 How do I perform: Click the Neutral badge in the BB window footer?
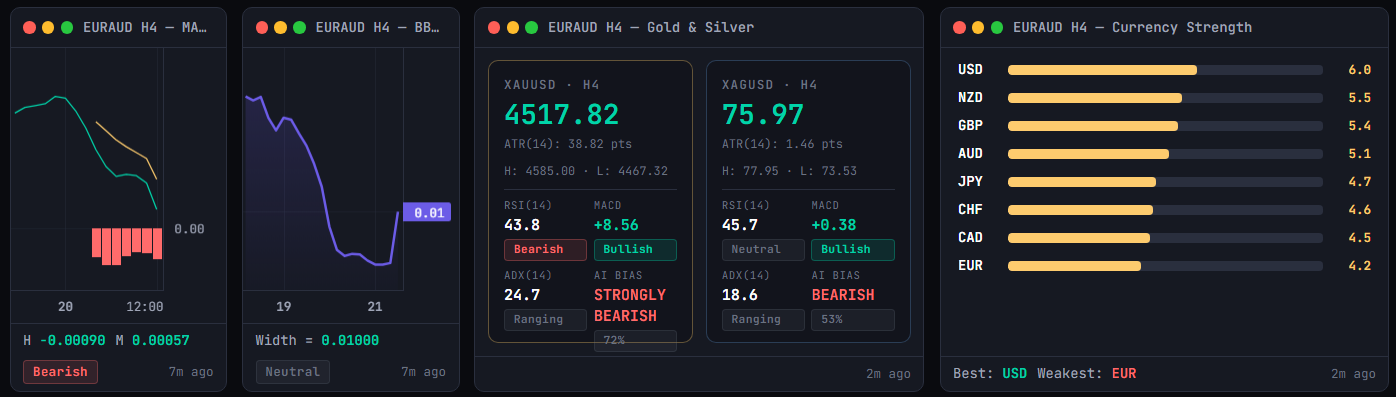click(x=292, y=372)
